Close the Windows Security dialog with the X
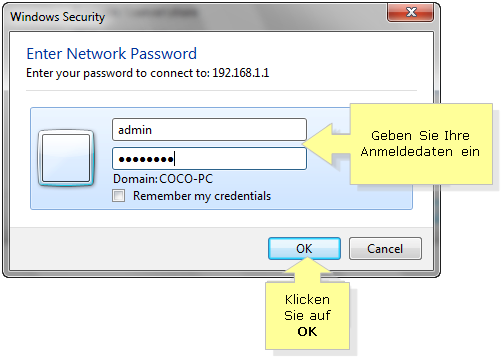 (410, 12)
